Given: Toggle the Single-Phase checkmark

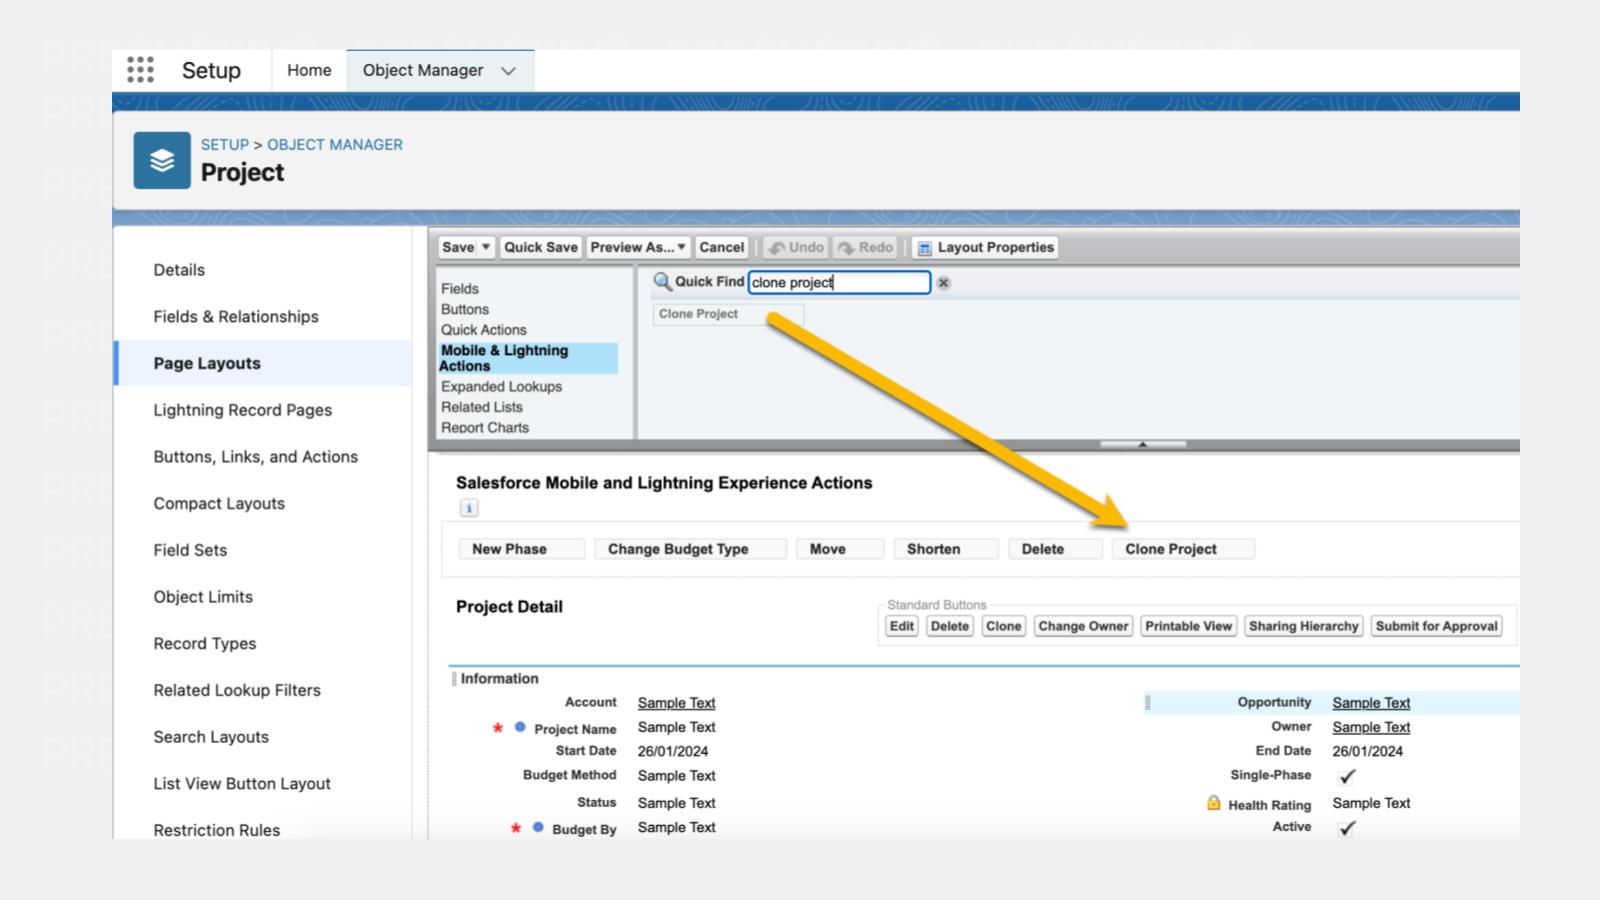Looking at the screenshot, I should (1347, 776).
